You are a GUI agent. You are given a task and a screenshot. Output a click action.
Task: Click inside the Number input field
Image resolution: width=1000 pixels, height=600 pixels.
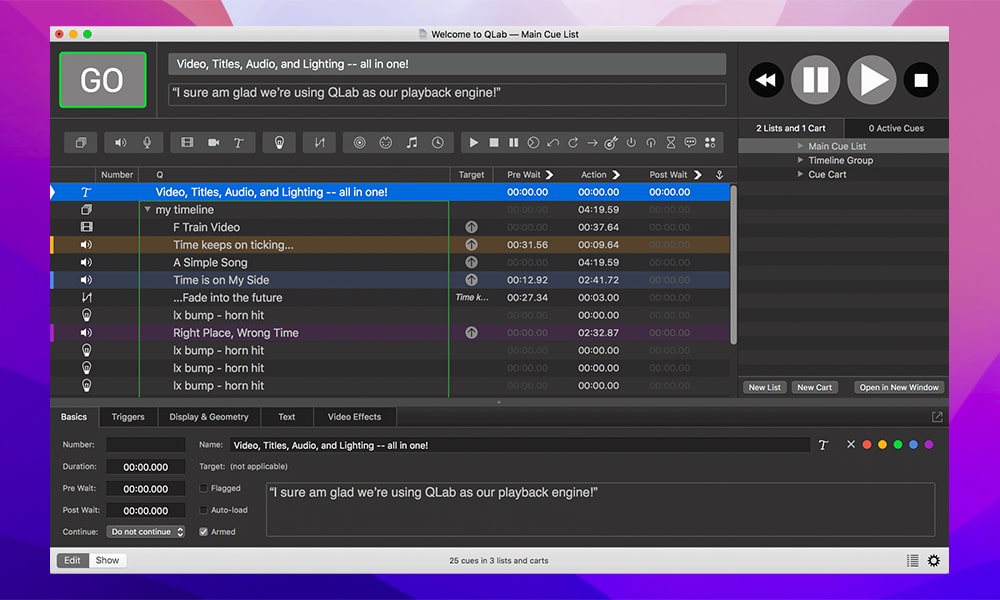tap(145, 444)
